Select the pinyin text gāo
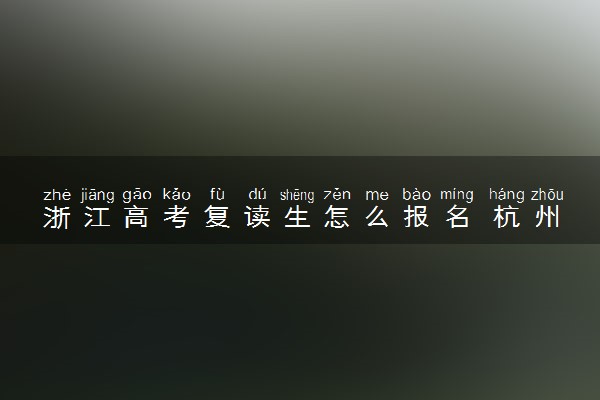The image size is (600, 400). tap(137, 195)
